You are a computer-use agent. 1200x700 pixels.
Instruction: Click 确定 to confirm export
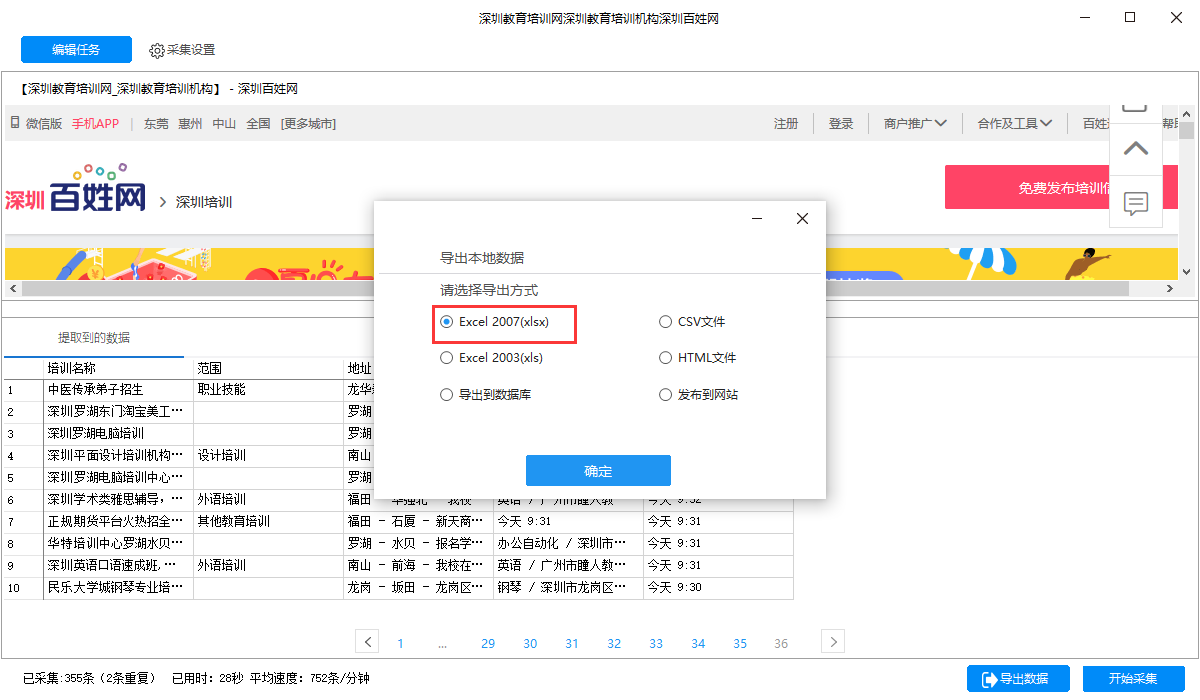(x=598, y=471)
